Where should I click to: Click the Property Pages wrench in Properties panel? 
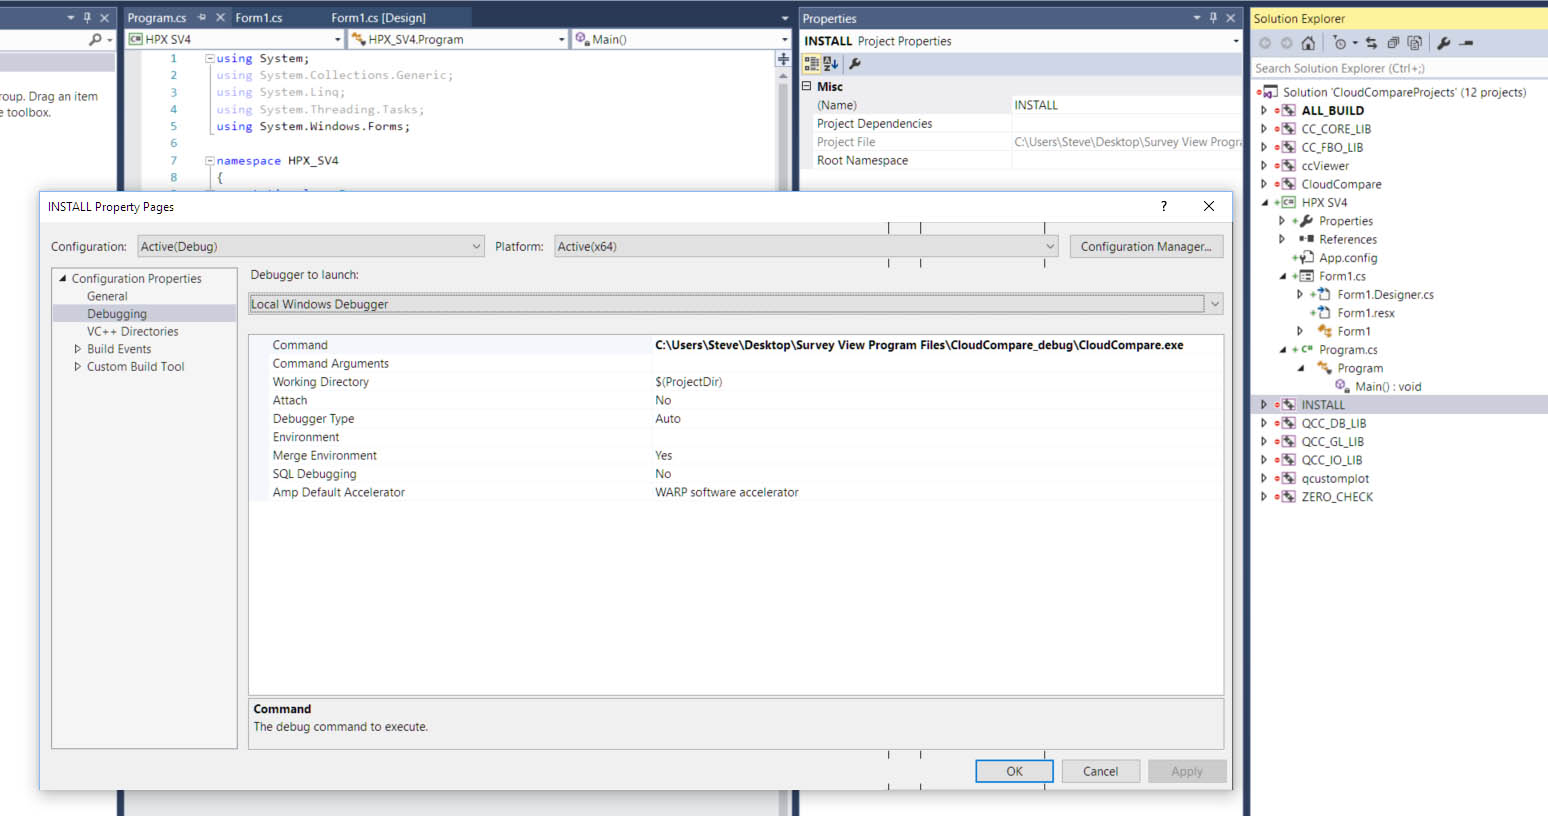855,64
